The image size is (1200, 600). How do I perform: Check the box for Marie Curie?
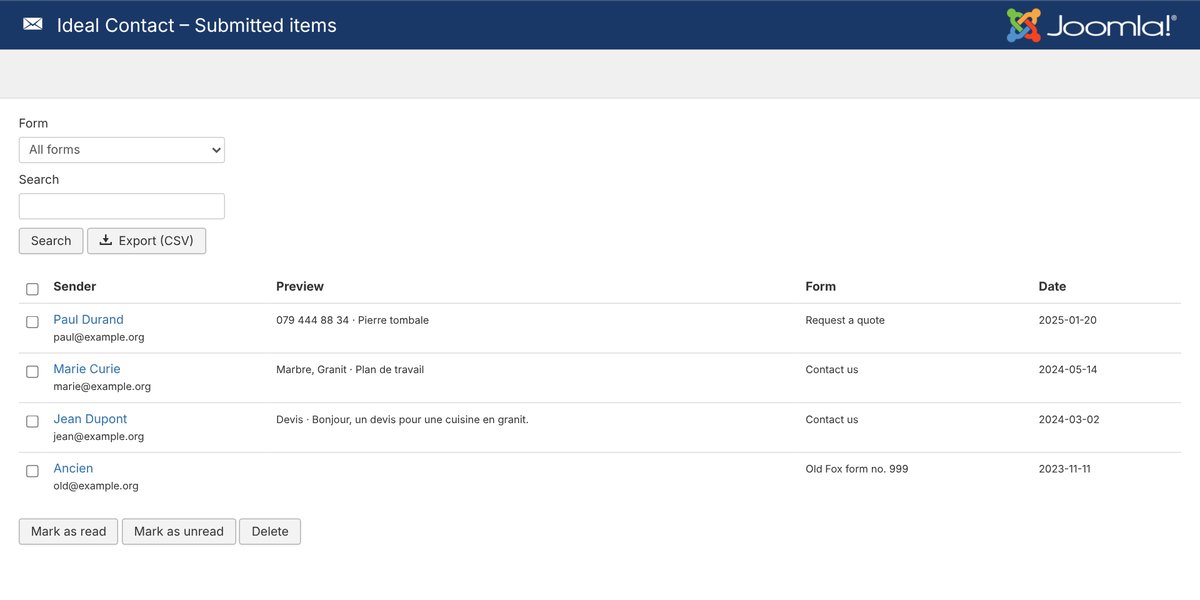[32, 372]
